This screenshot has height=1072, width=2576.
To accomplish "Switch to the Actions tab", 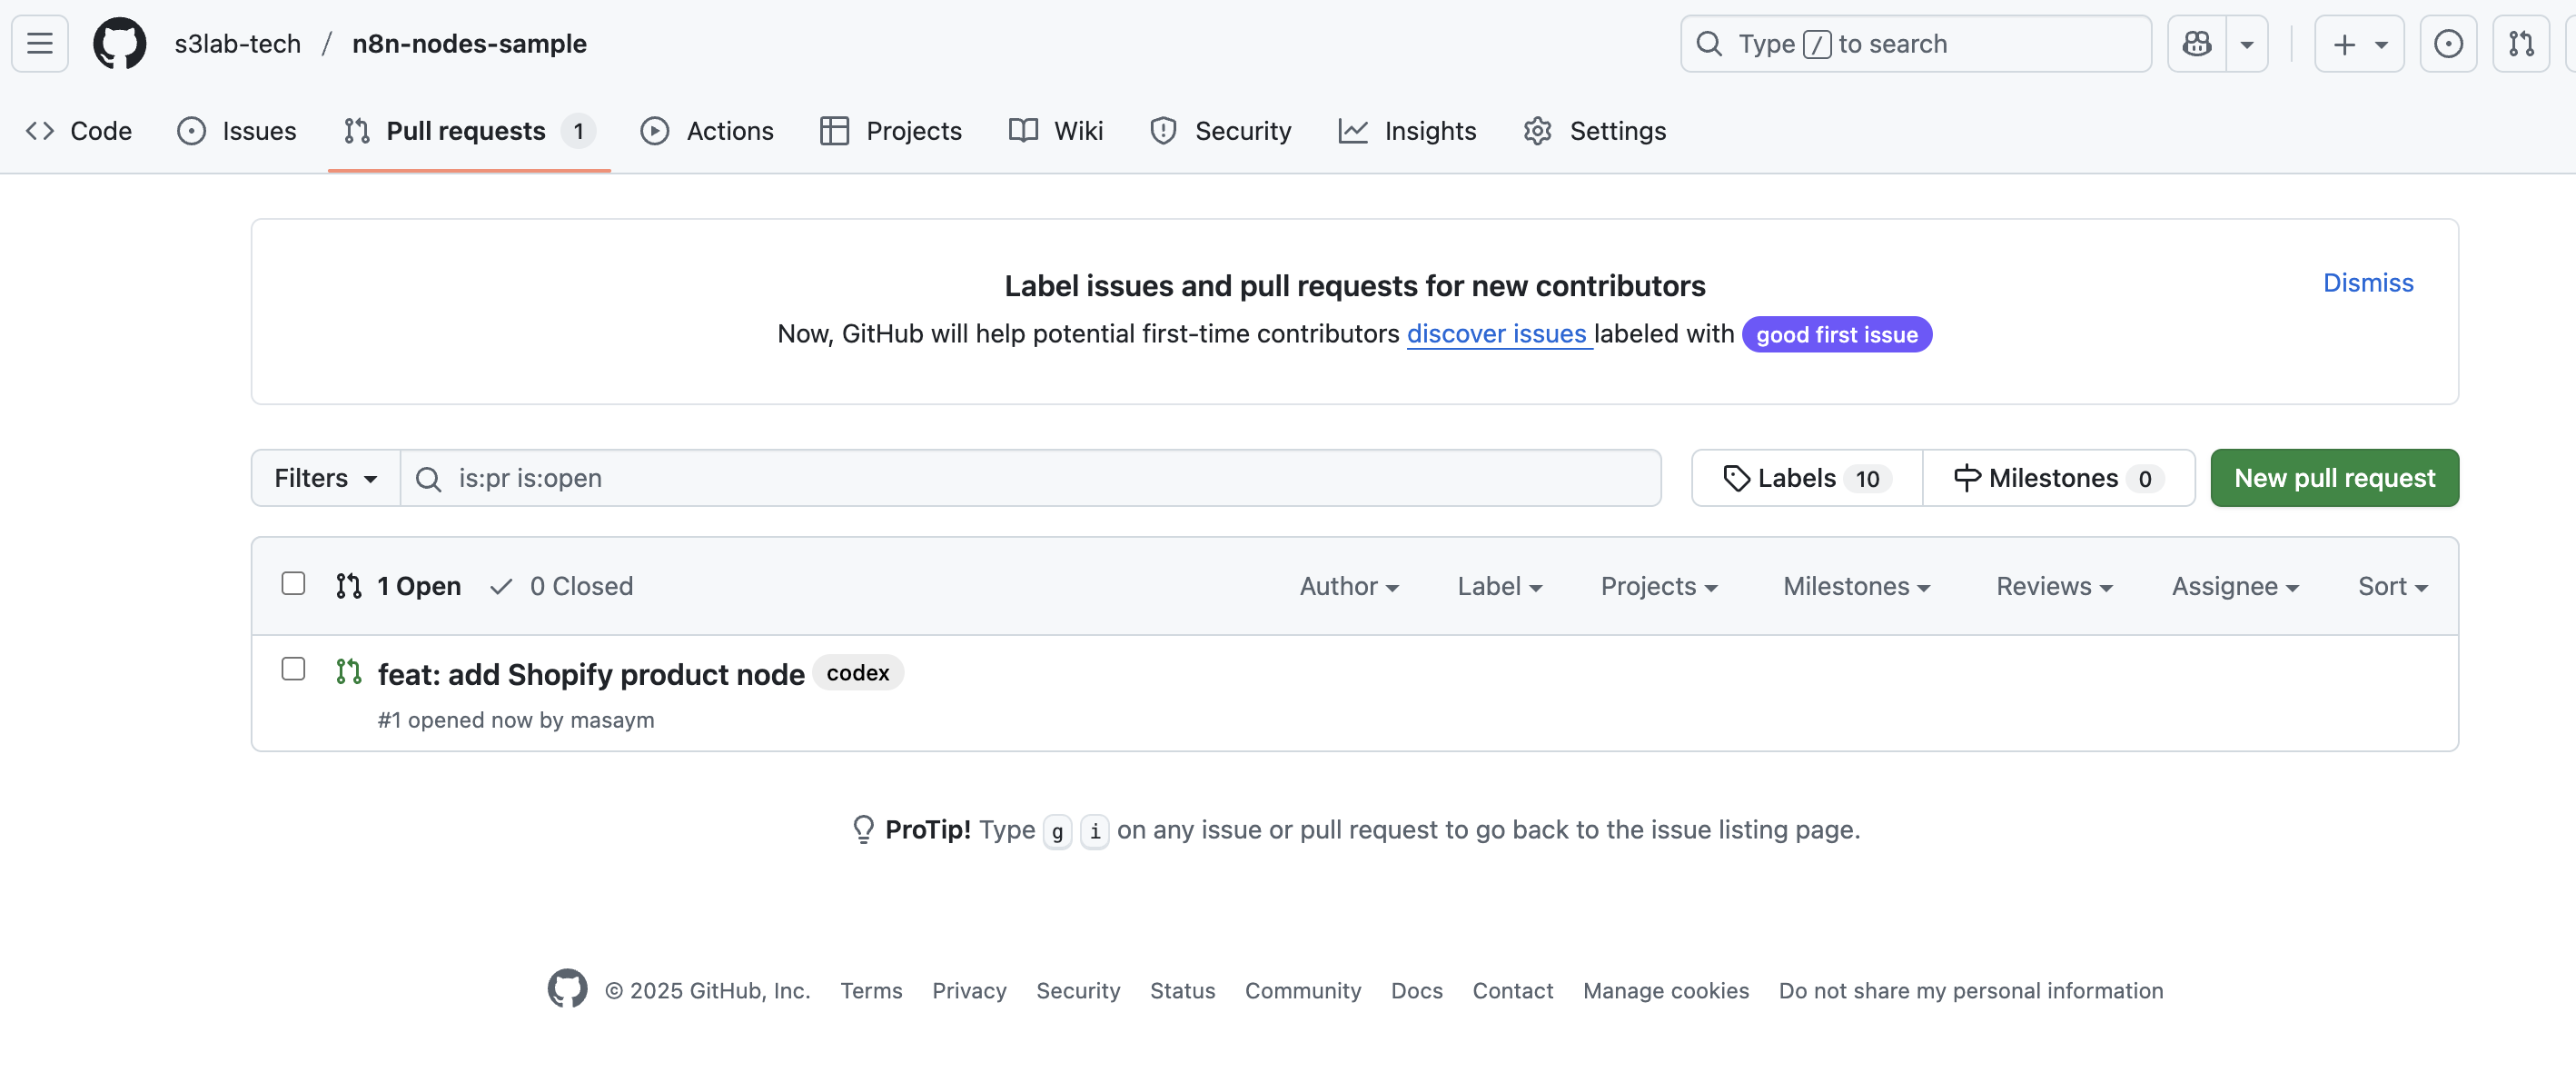I will pyautogui.click(x=707, y=131).
